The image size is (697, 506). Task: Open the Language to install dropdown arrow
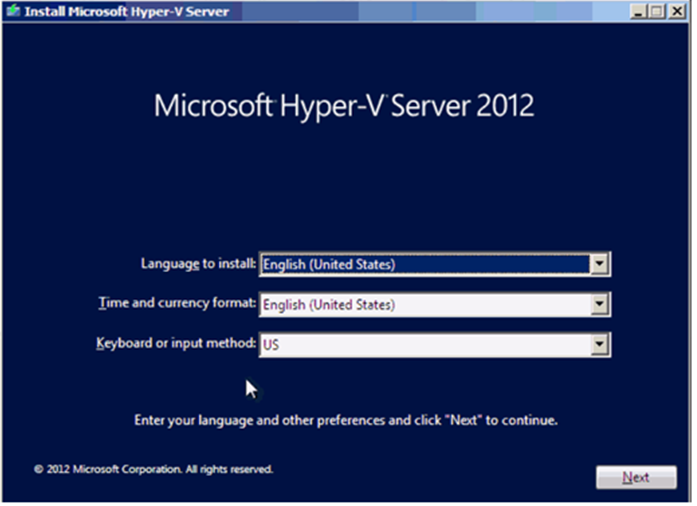[599, 264]
